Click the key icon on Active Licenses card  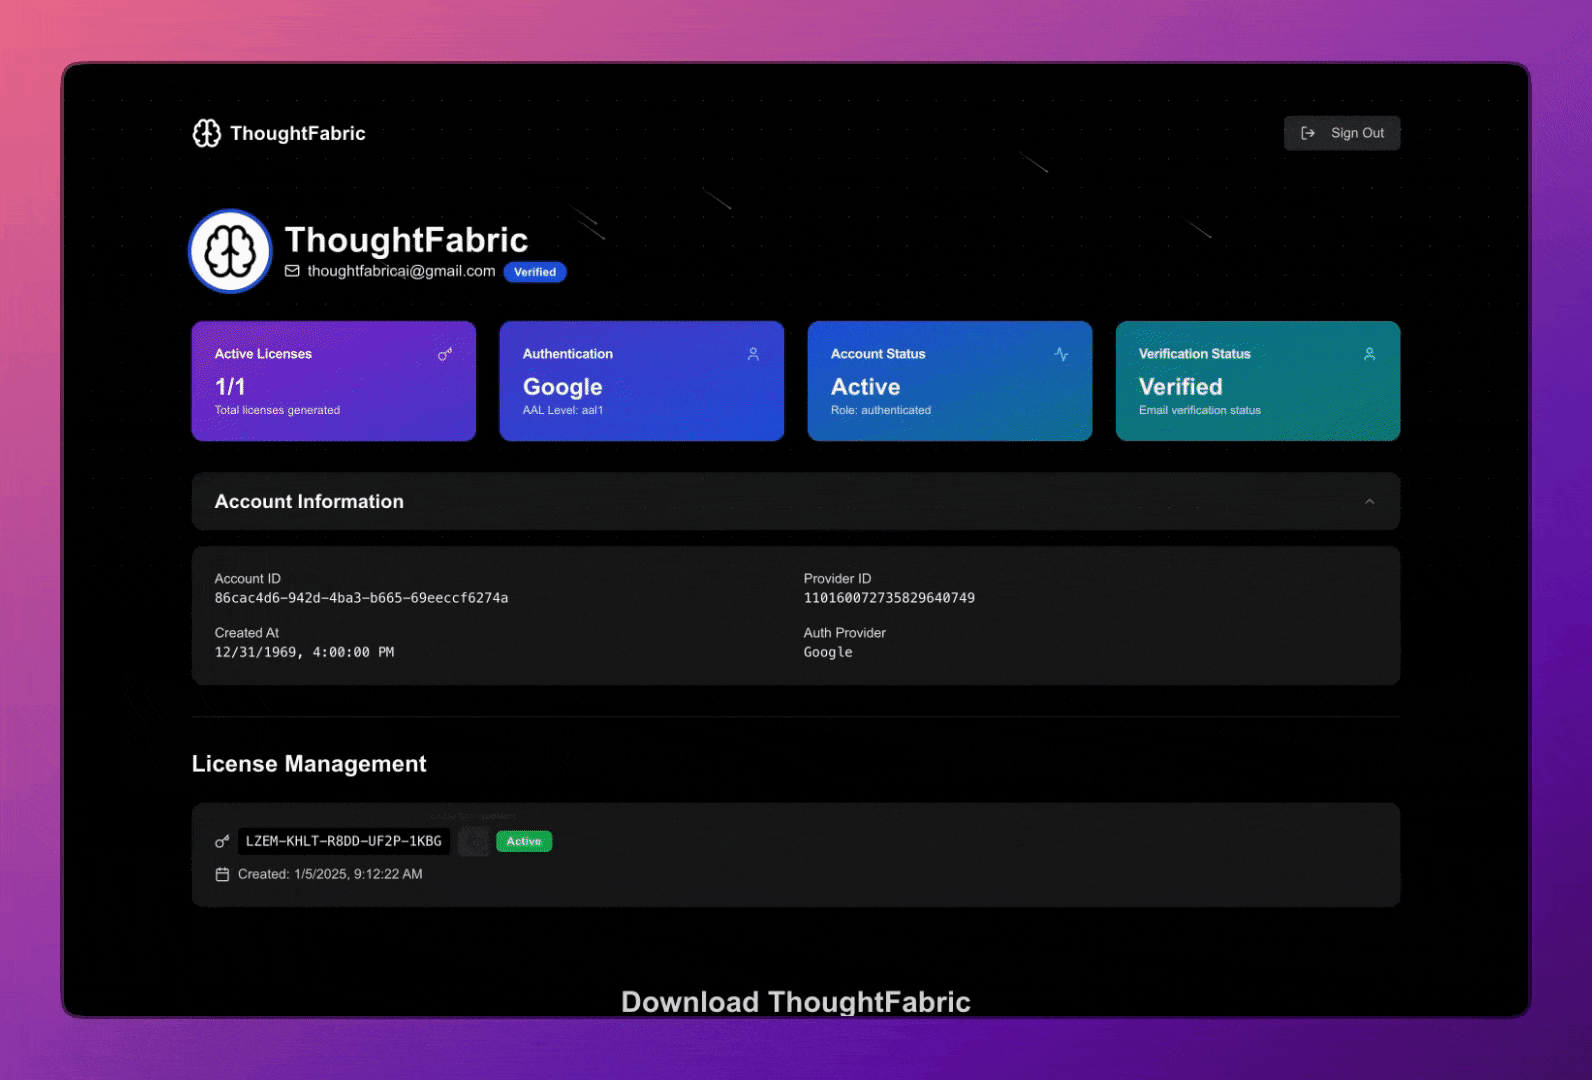445,354
